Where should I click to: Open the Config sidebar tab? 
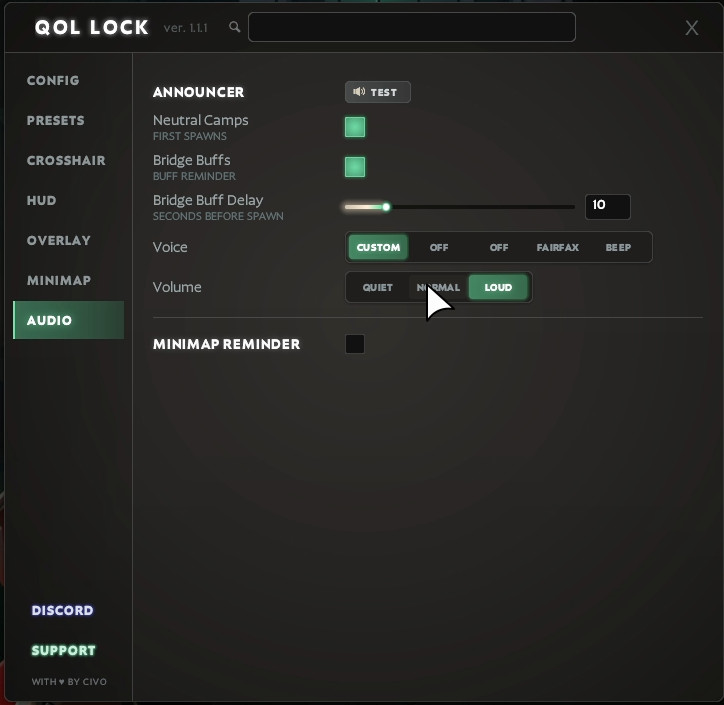(53, 80)
